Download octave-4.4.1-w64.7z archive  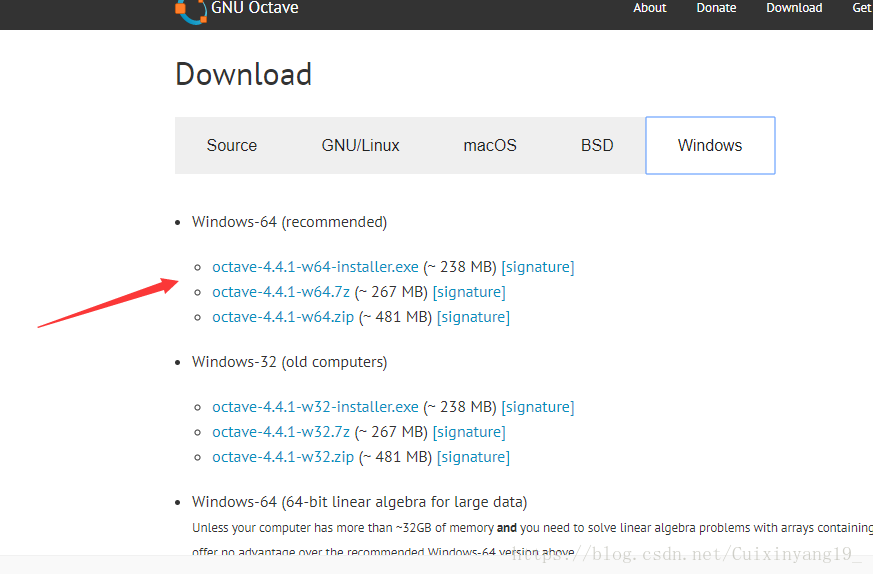[281, 292]
